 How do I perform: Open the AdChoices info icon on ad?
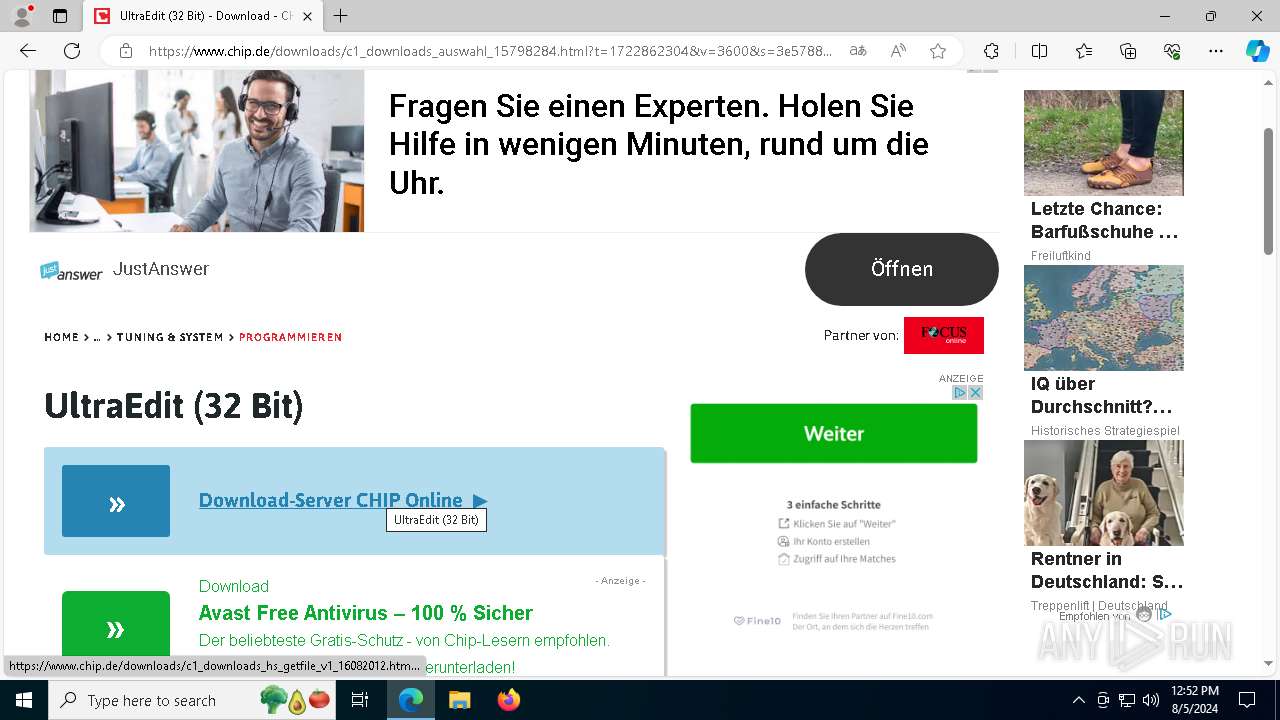tap(960, 393)
